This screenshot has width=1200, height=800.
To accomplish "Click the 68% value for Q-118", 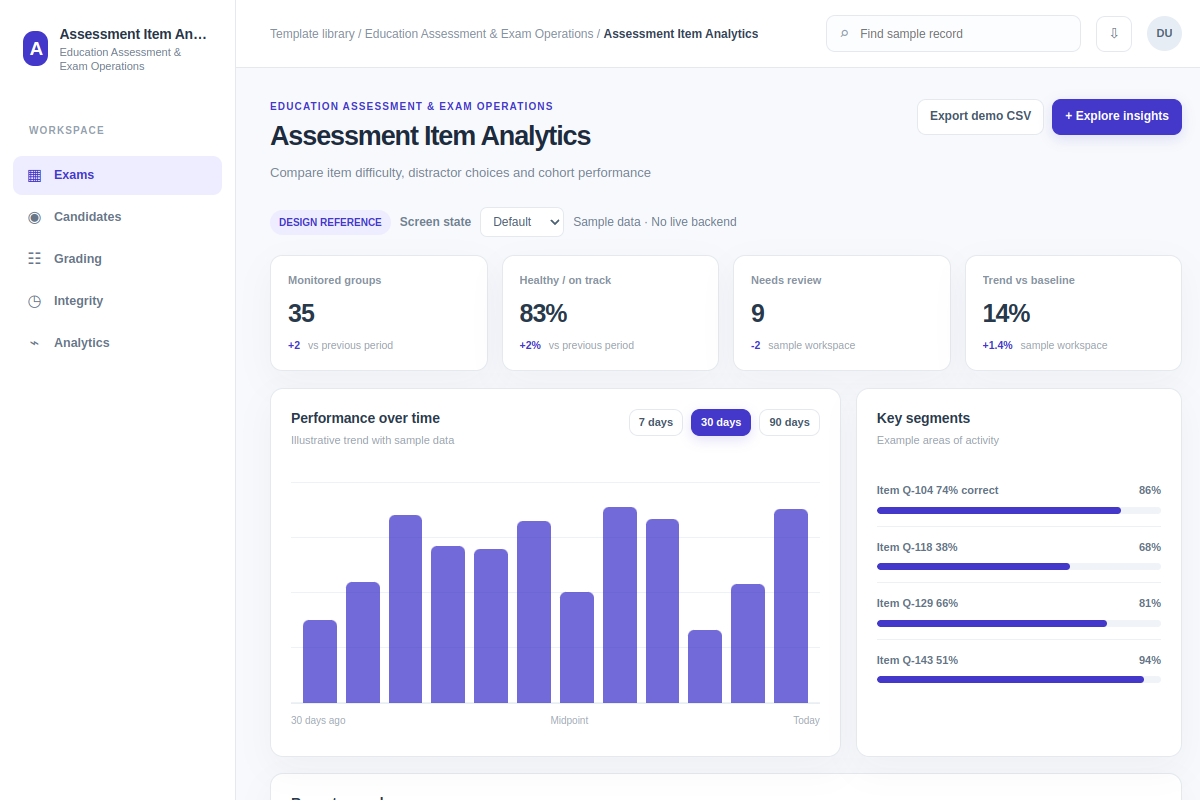I will (1150, 547).
